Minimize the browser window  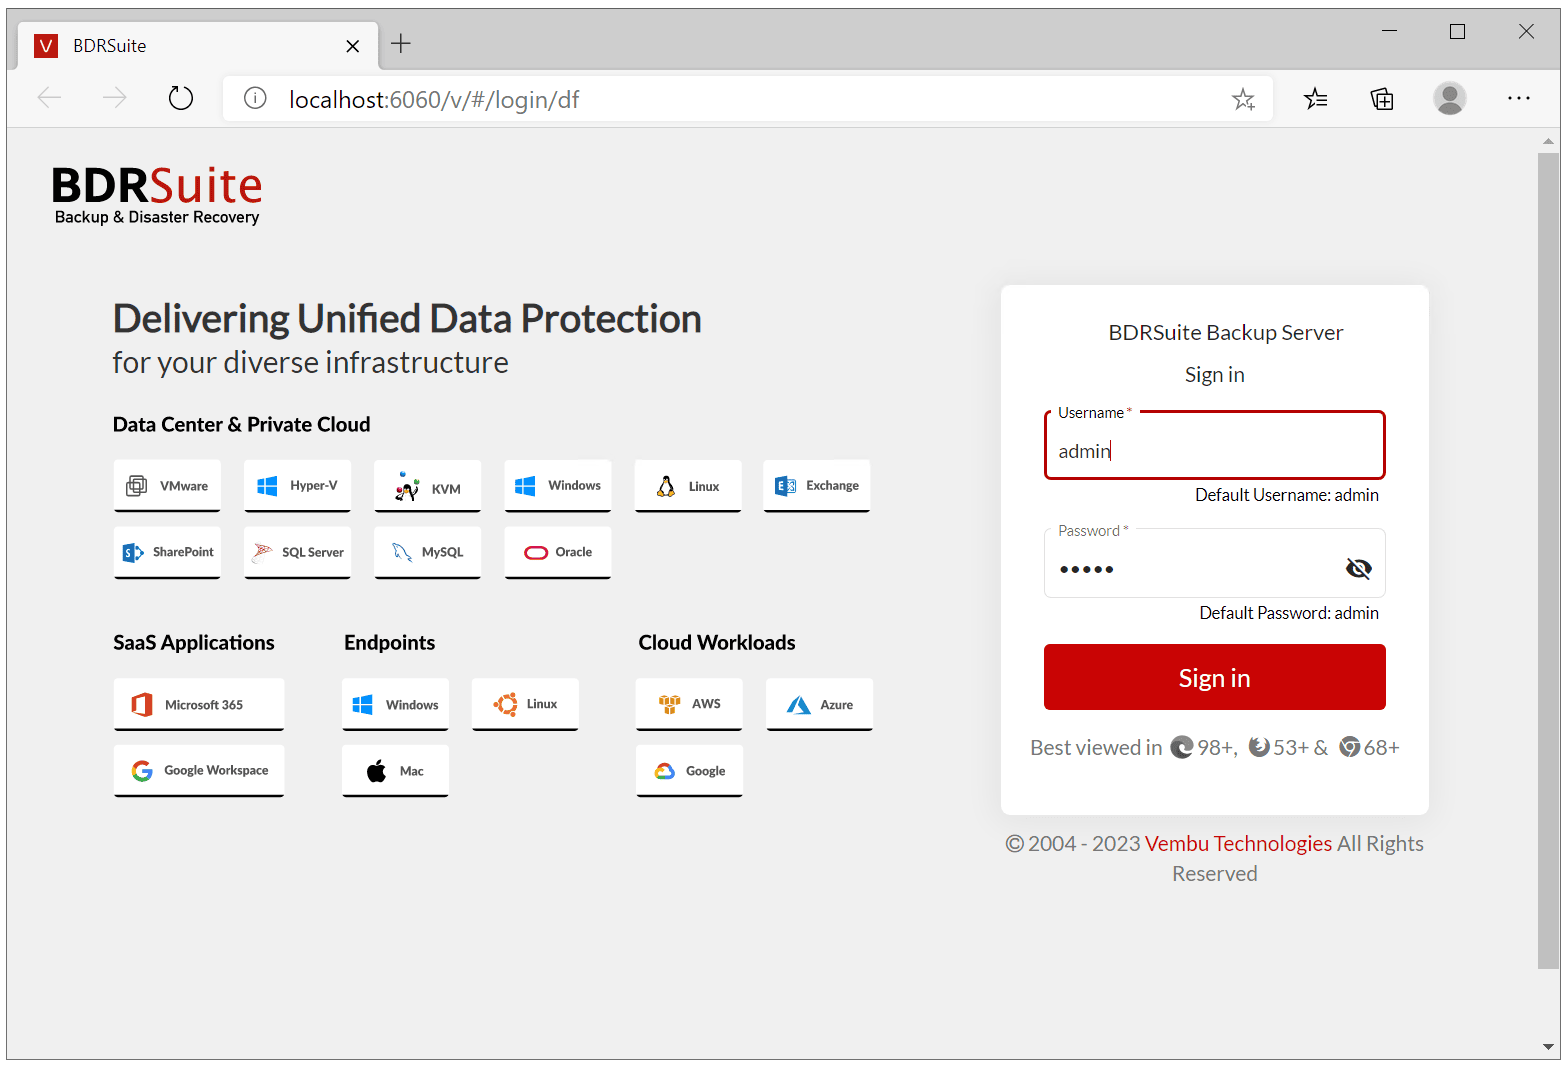[1389, 32]
